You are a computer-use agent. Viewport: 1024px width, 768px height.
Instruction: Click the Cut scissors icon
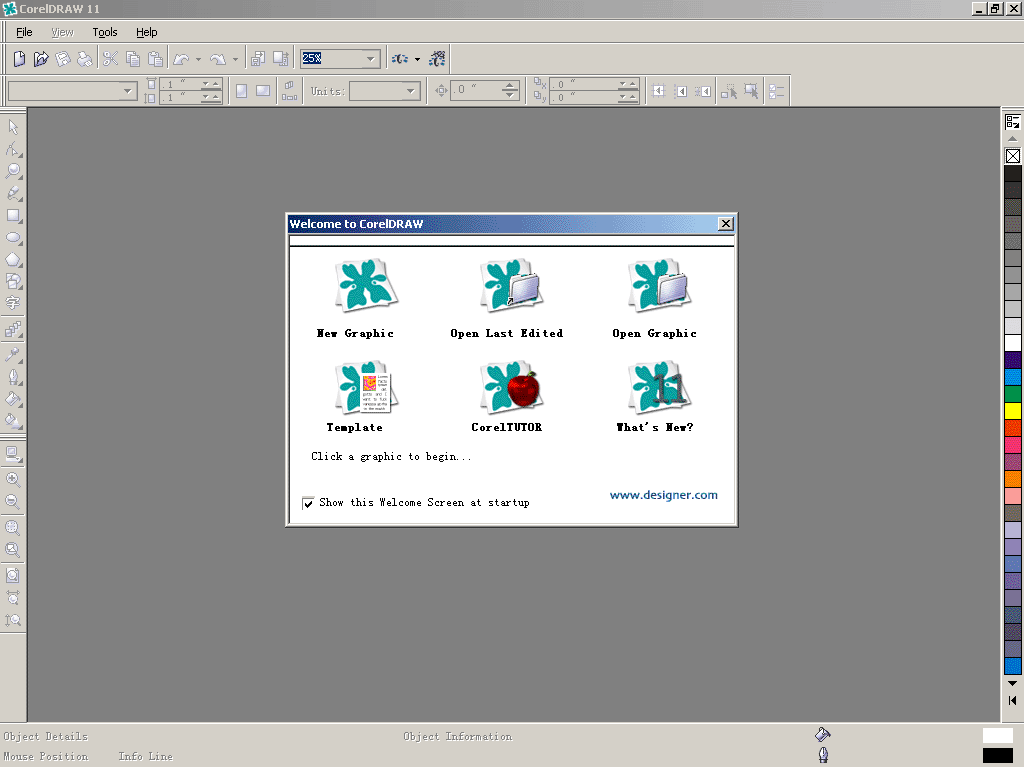point(110,59)
